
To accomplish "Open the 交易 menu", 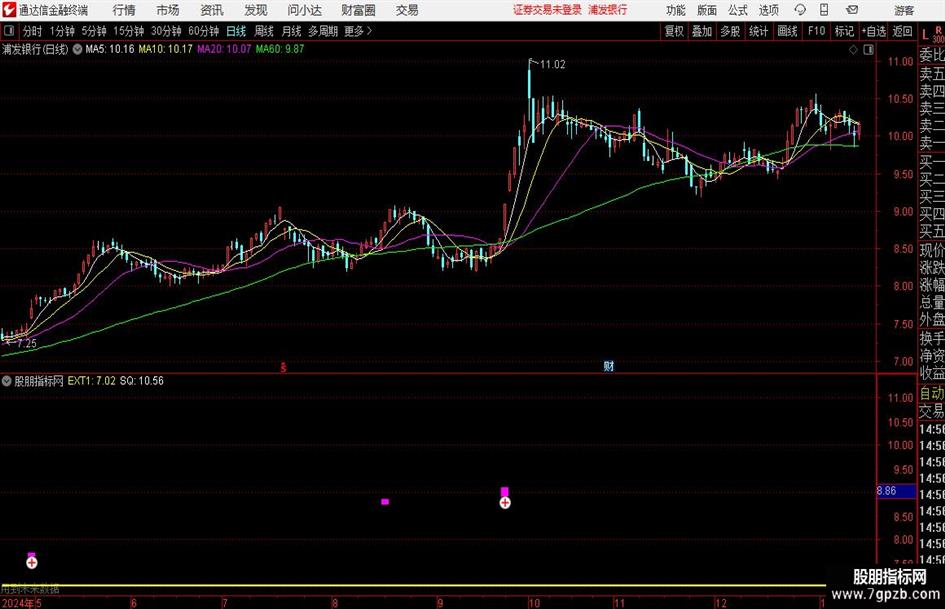I will pos(407,10).
